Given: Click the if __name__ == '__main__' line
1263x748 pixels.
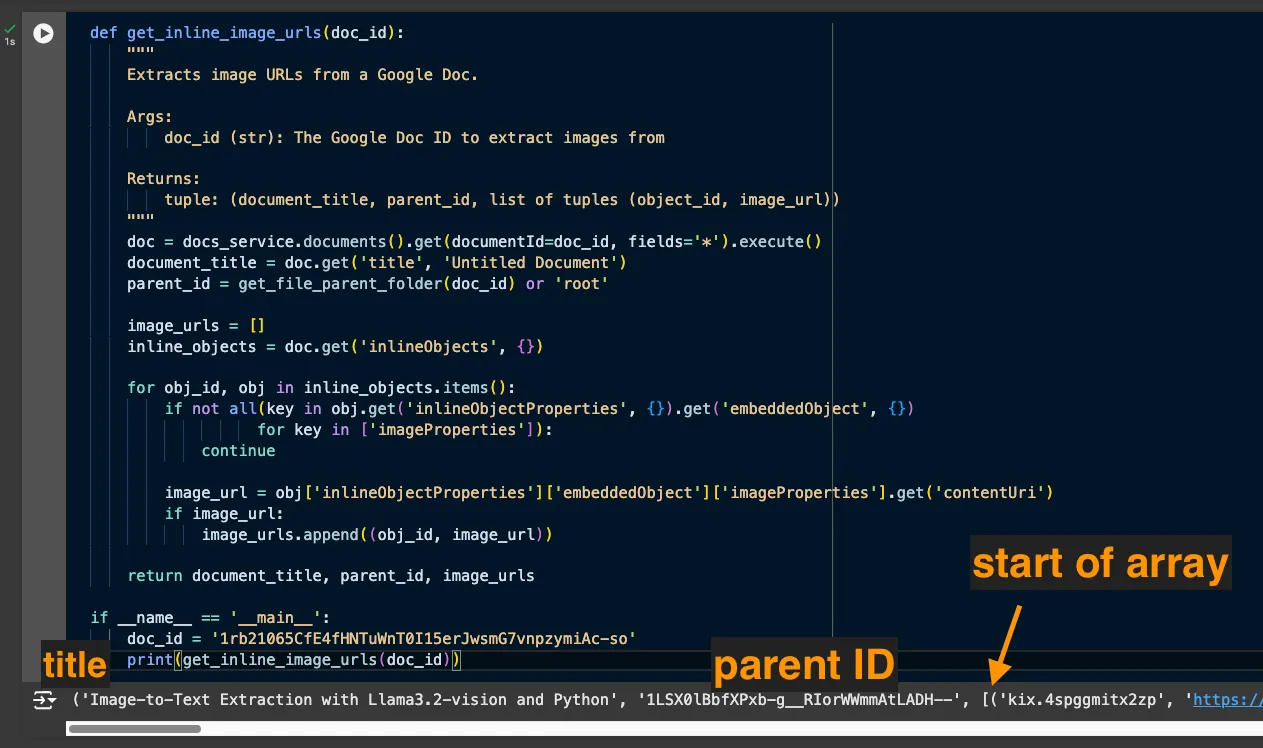Looking at the screenshot, I should (210, 617).
